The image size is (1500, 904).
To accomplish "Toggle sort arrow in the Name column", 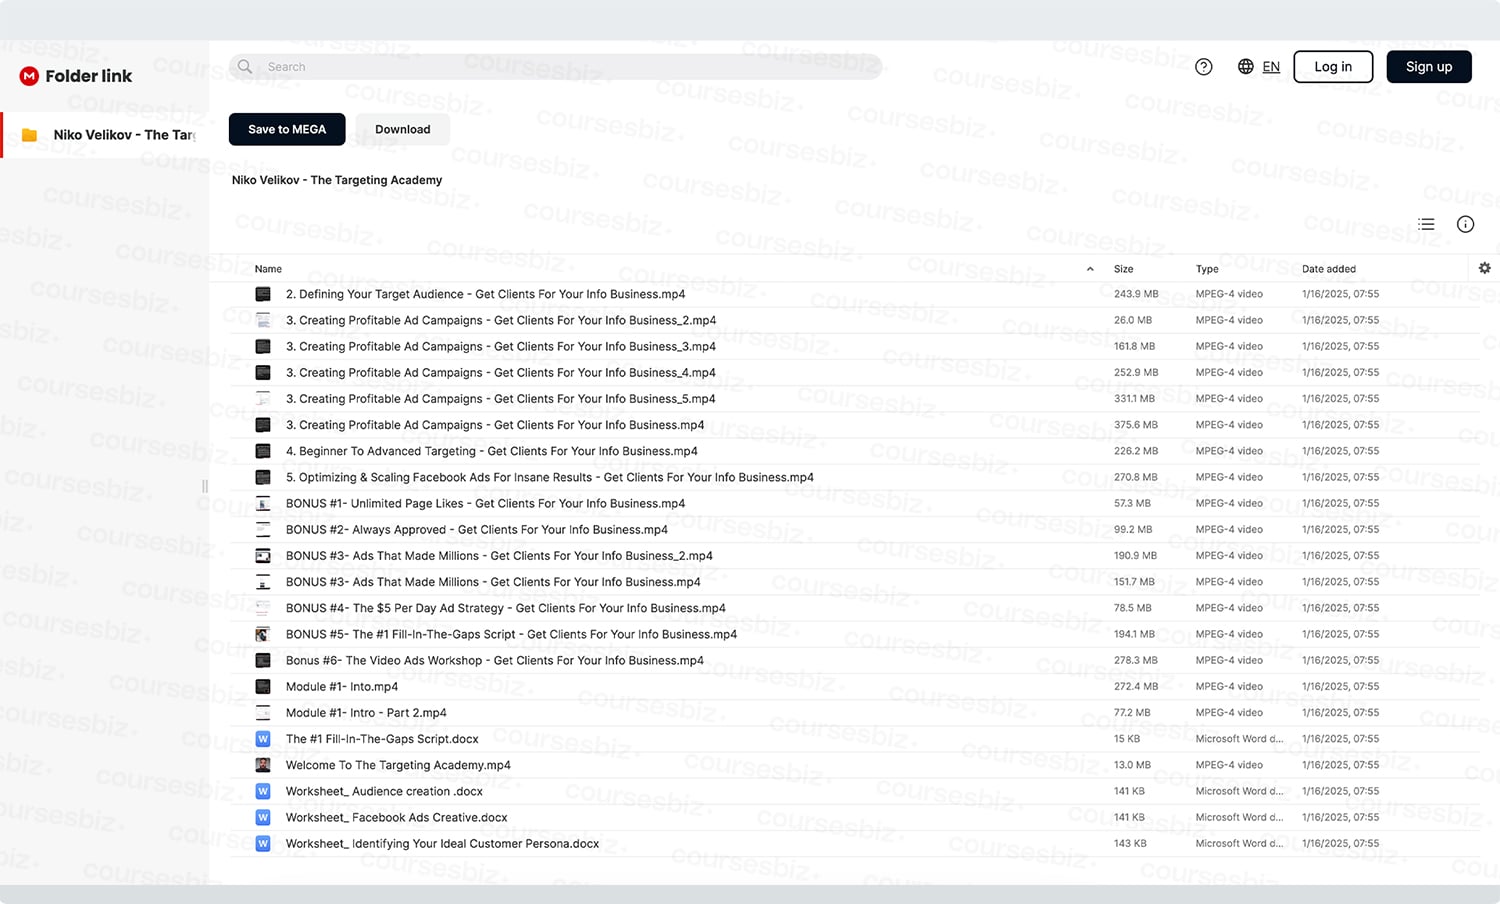I will (x=1090, y=269).
